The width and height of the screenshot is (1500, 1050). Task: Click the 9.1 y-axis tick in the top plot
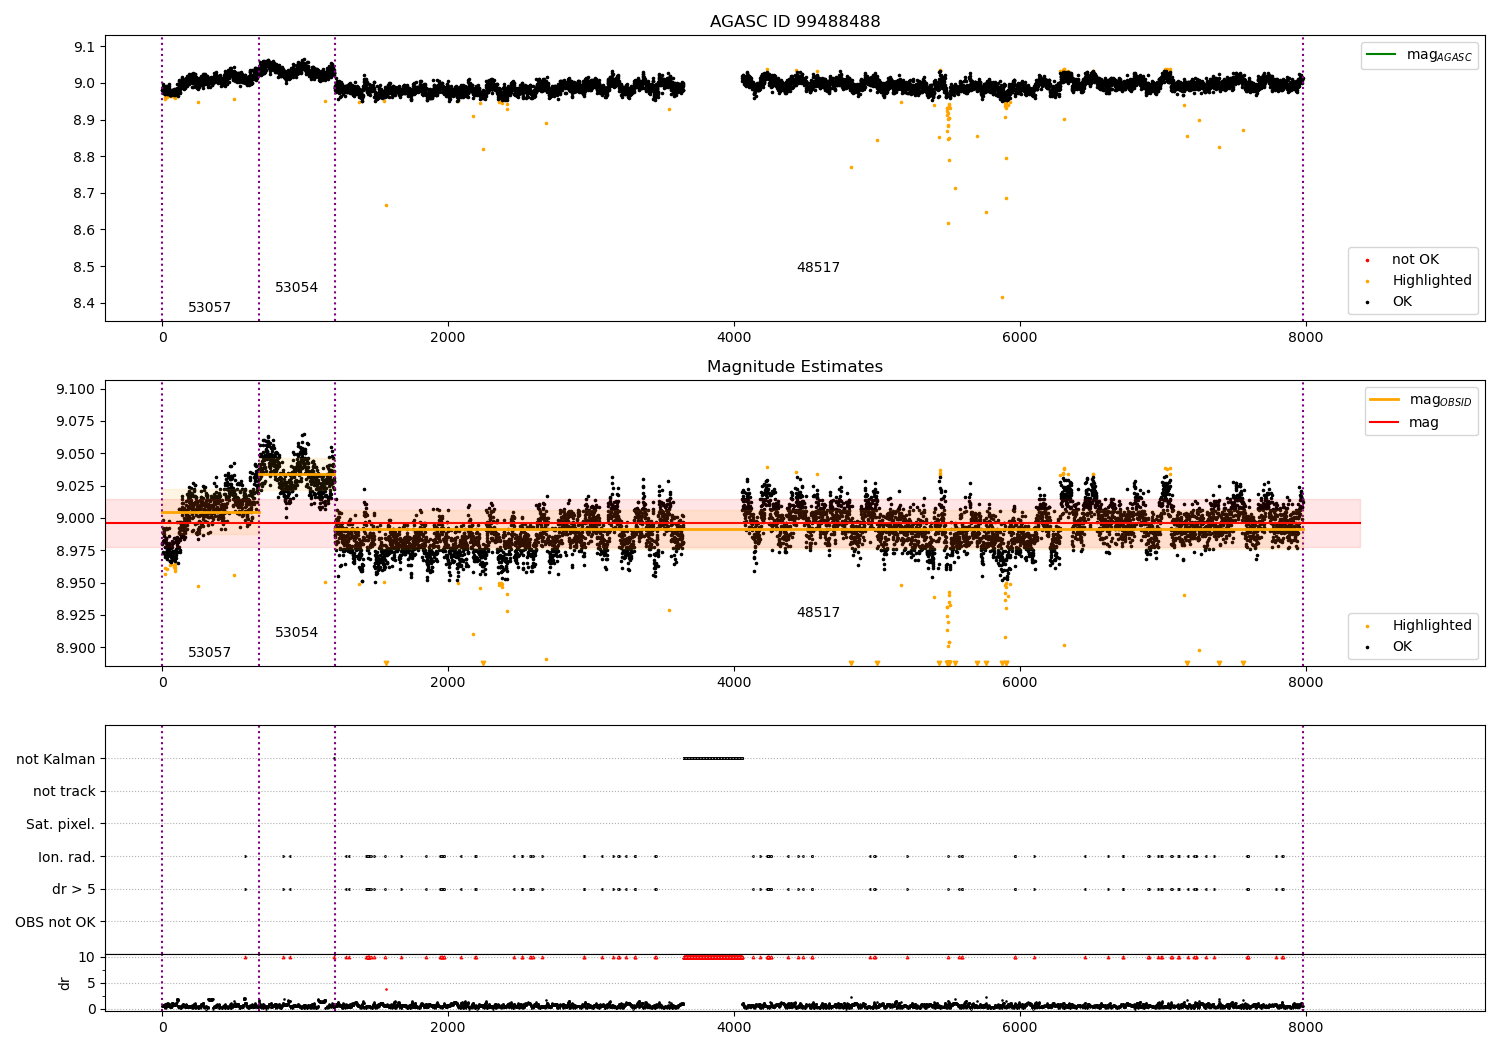click(84, 47)
